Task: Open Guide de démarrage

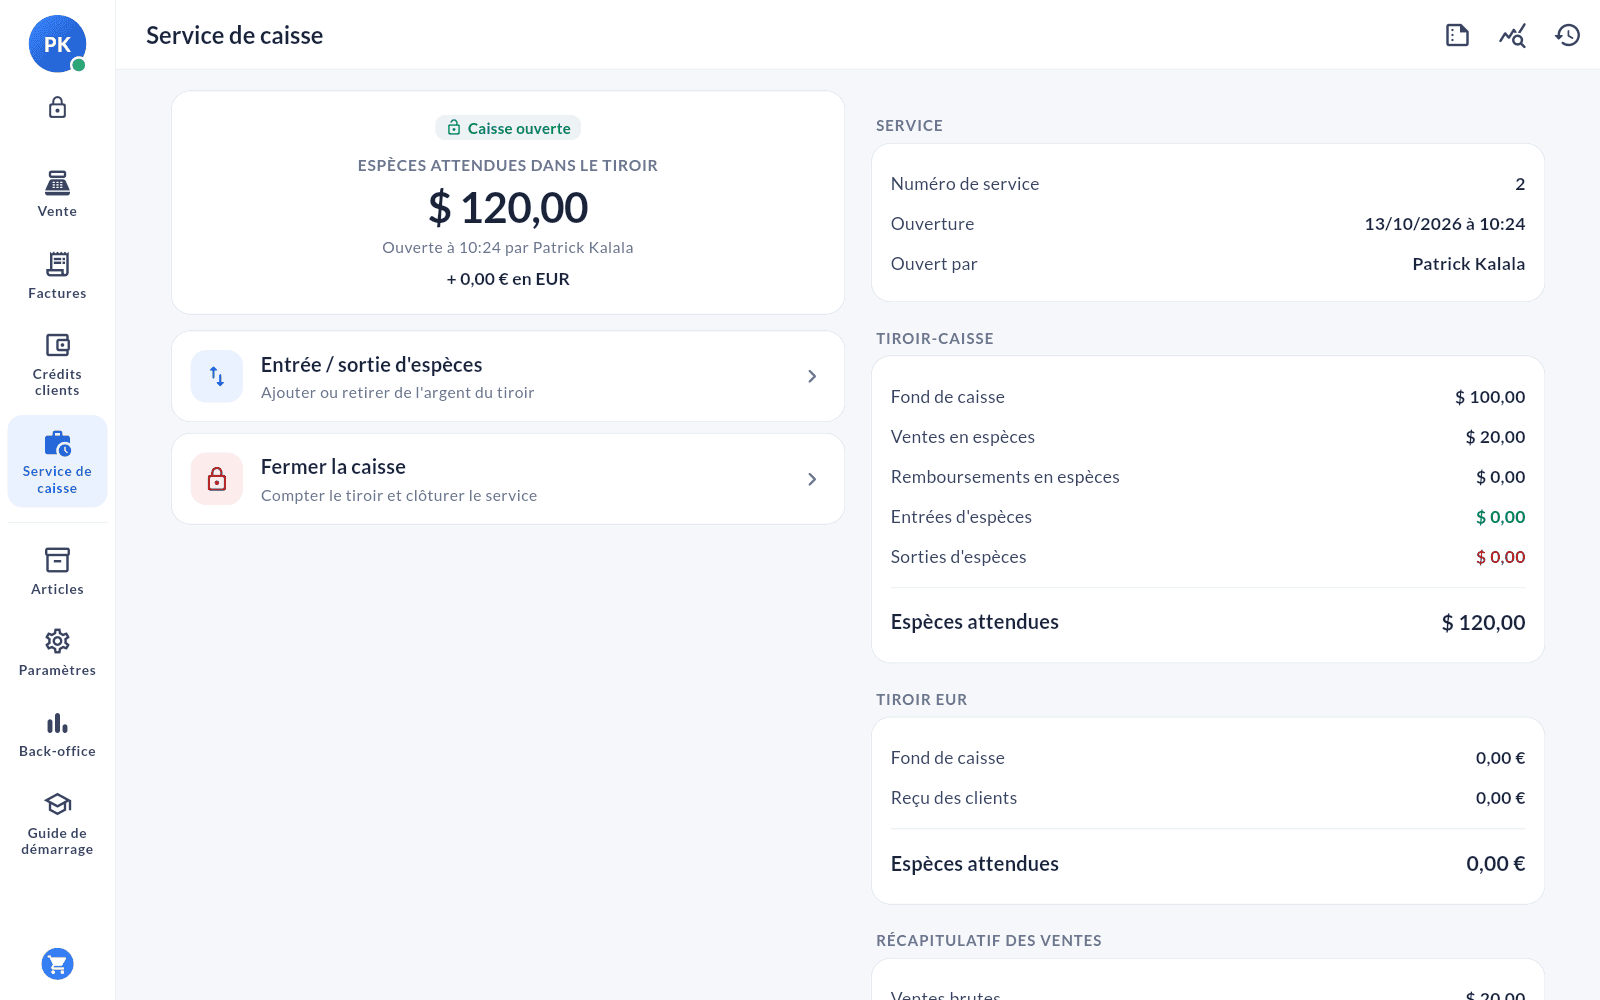Action: point(57,824)
